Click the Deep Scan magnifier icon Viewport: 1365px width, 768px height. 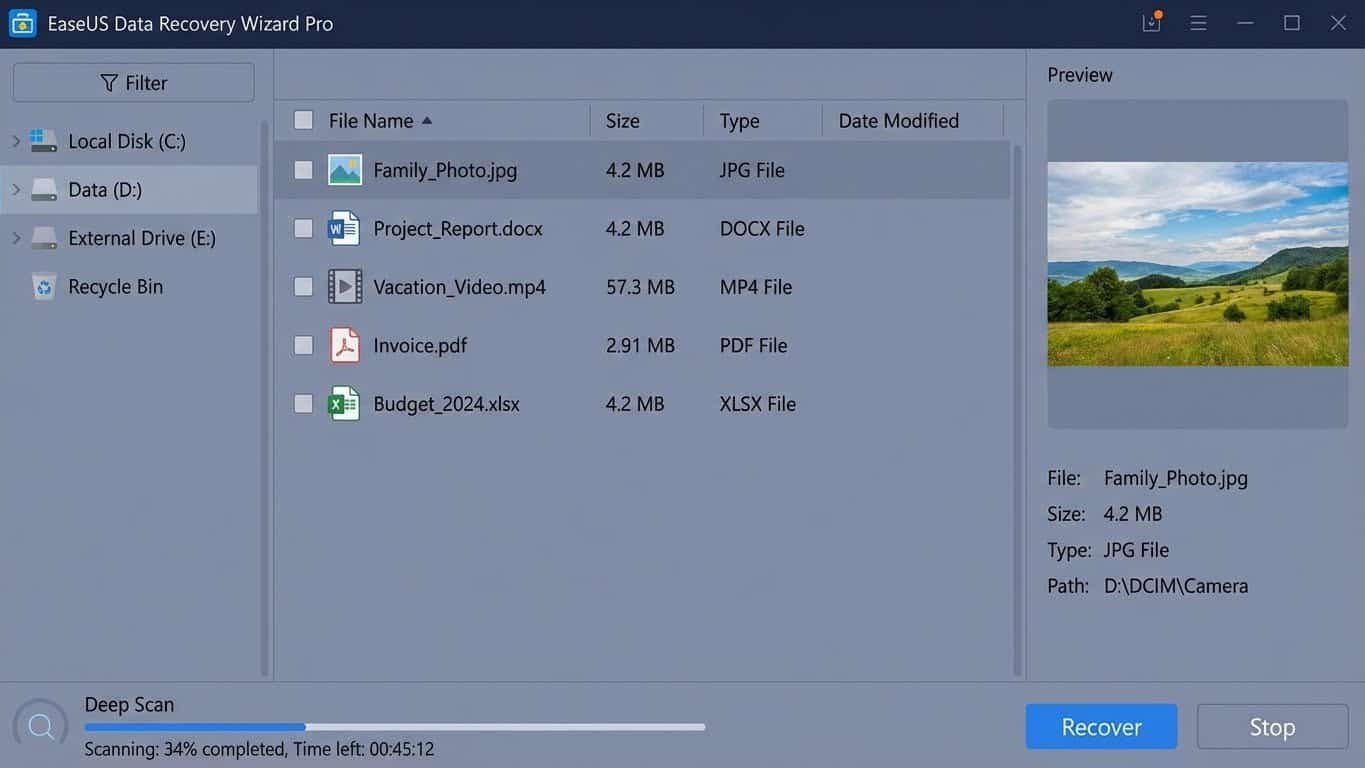[41, 727]
